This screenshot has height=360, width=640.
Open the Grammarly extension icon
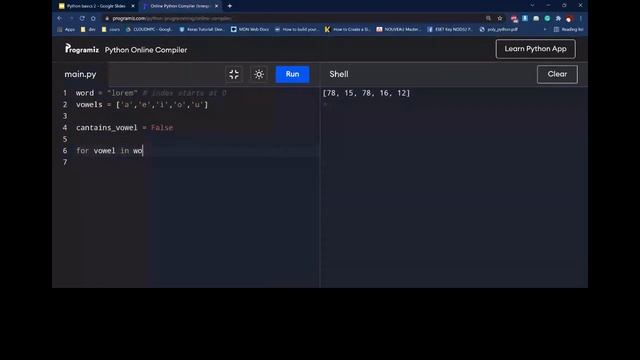(x=547, y=18)
